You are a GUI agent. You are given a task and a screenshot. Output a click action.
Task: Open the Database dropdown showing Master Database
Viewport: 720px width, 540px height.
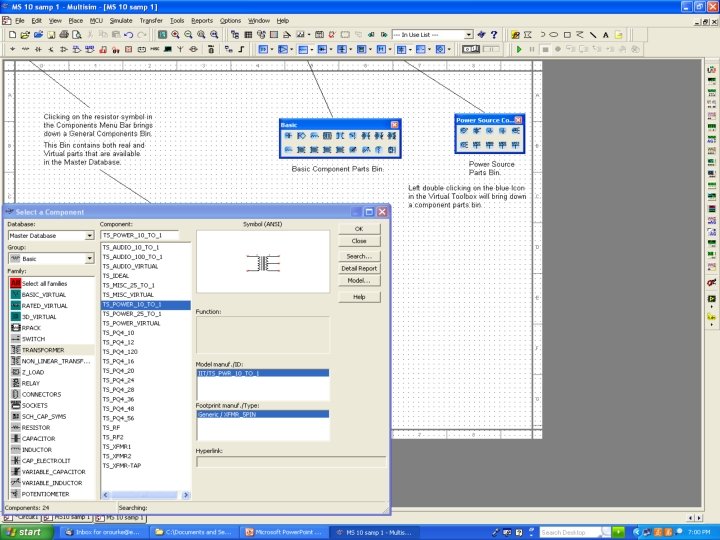[x=90, y=236]
